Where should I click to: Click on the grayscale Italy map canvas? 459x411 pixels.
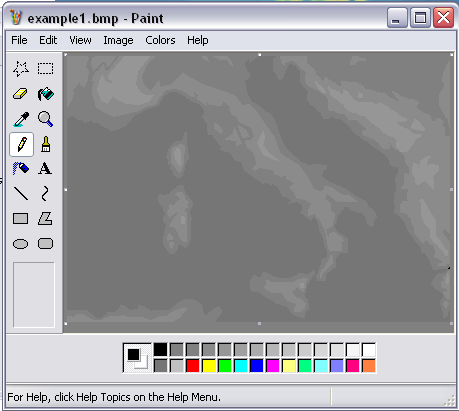[259, 189]
